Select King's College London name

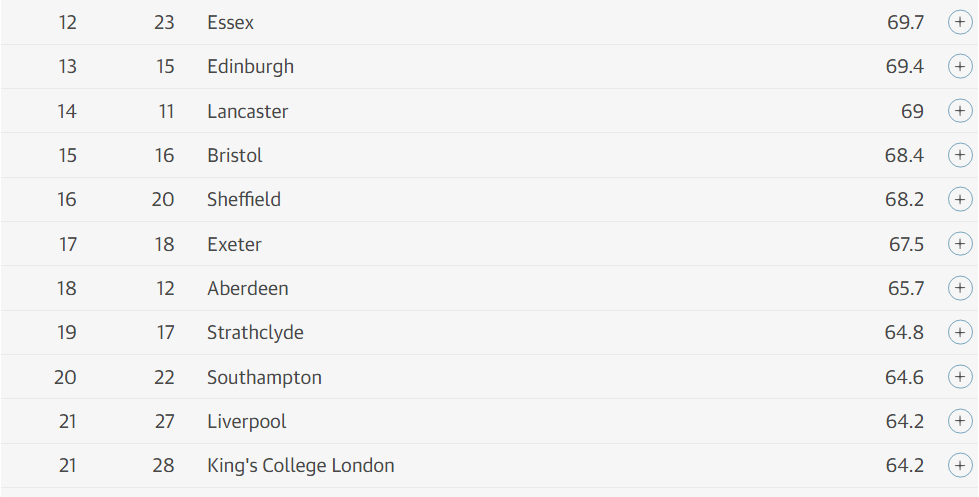tap(300, 465)
